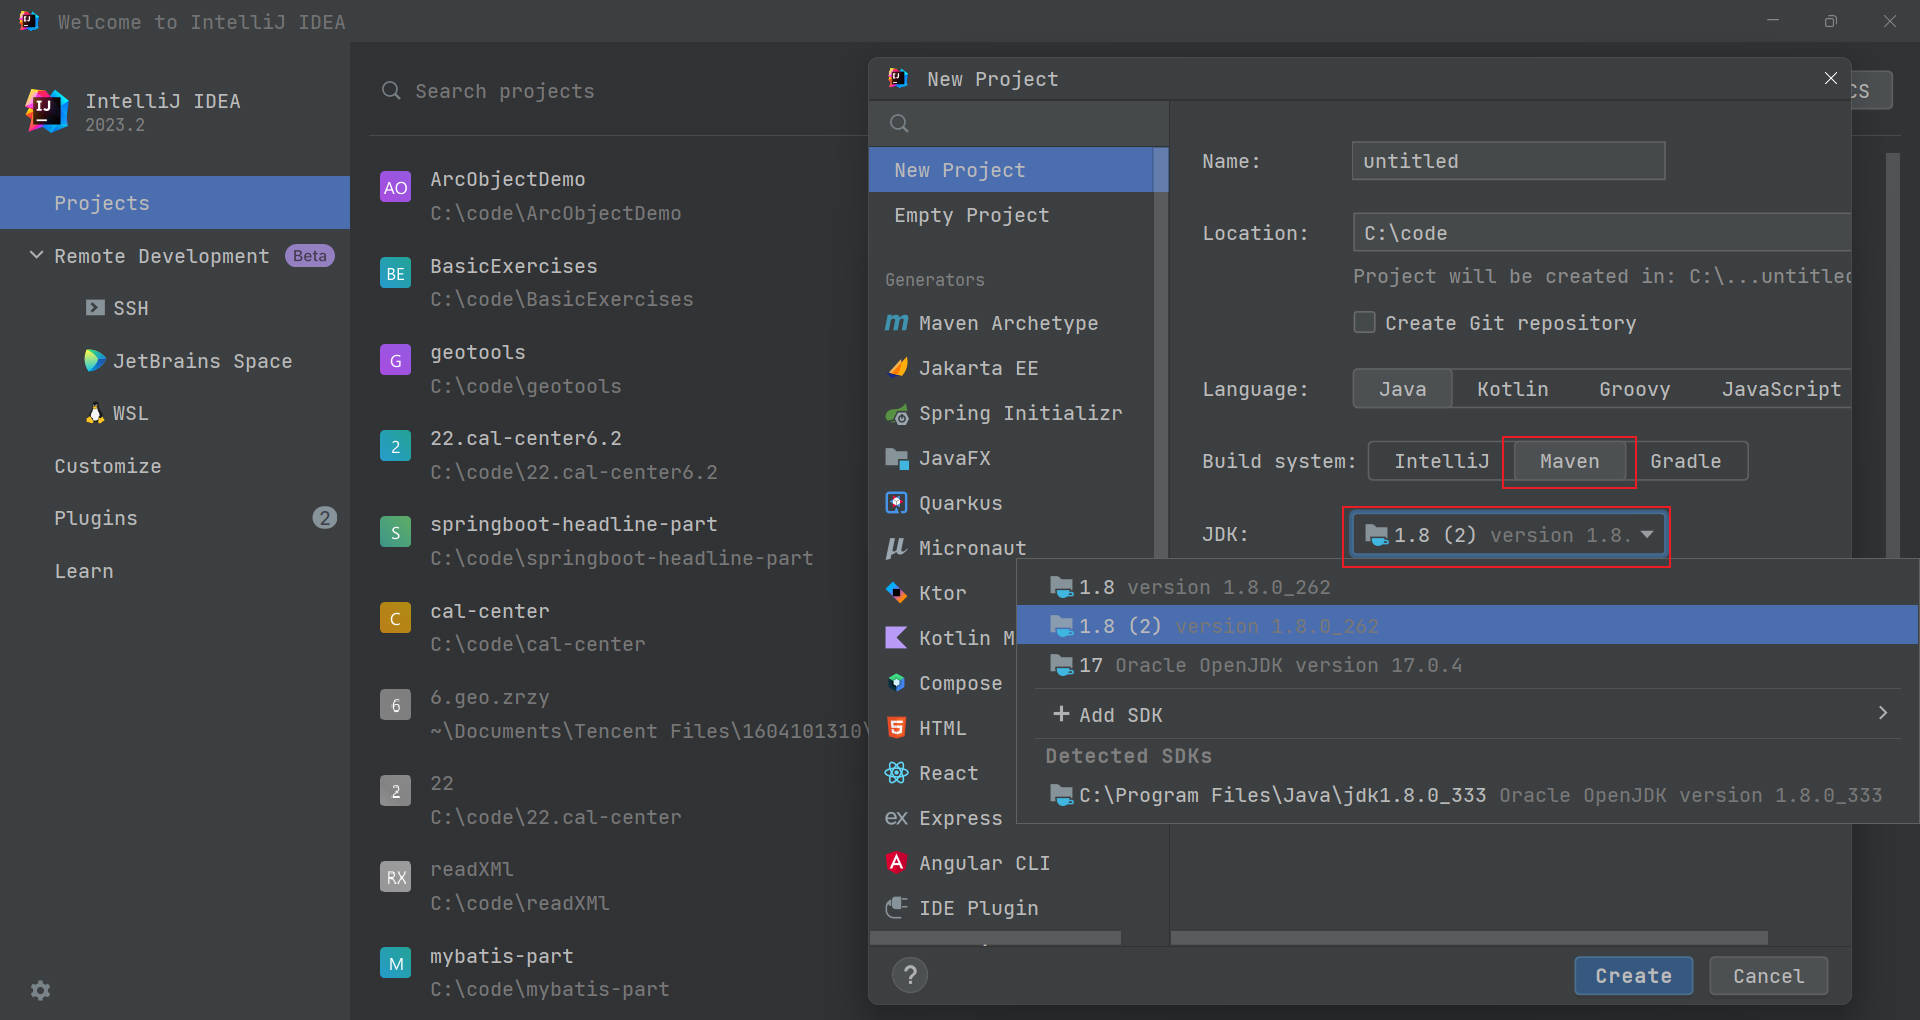
Task: Open settings gear in bottom-left corner
Action: (x=40, y=990)
